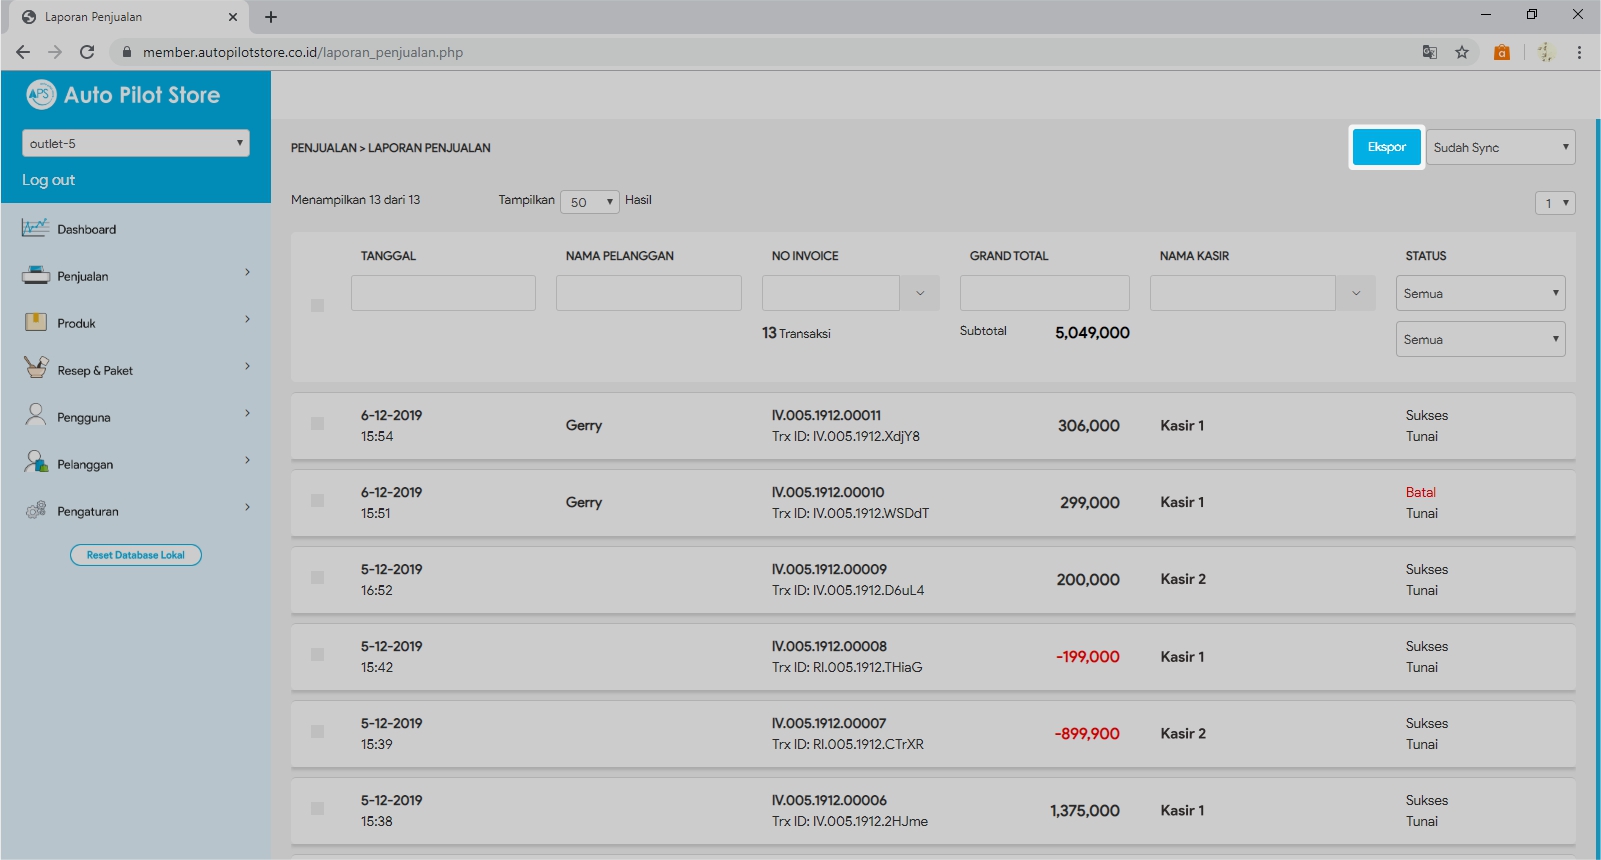Click the Penjualan cash register icon
This screenshot has height=860, width=1601.
point(35,275)
